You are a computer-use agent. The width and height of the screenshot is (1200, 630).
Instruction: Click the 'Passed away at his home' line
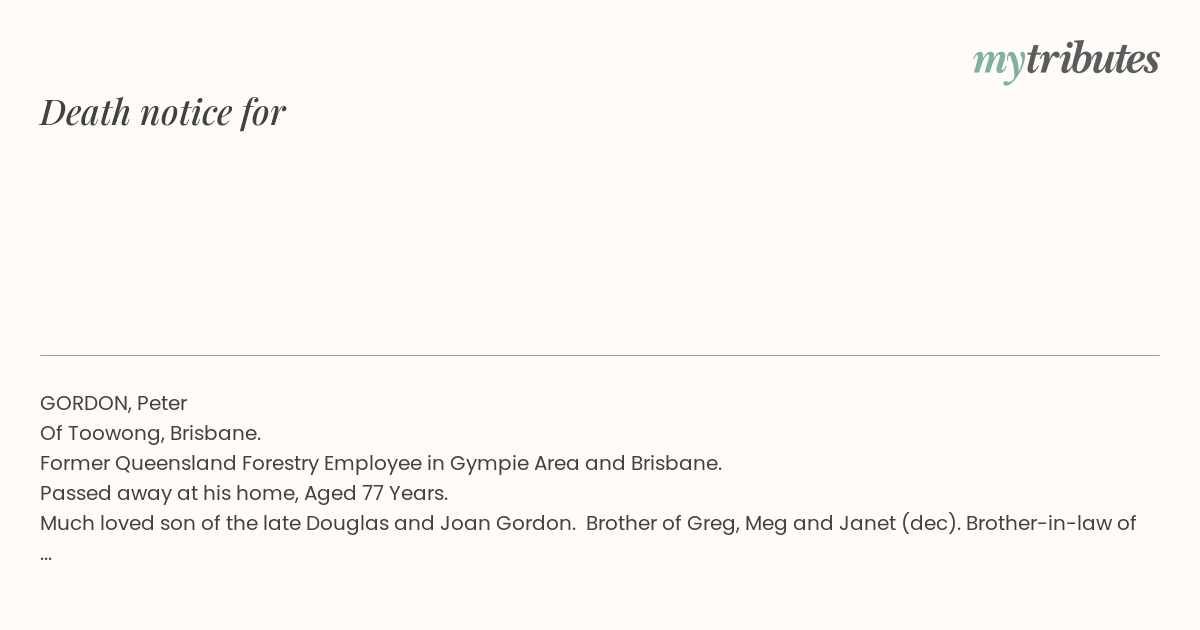tap(244, 493)
